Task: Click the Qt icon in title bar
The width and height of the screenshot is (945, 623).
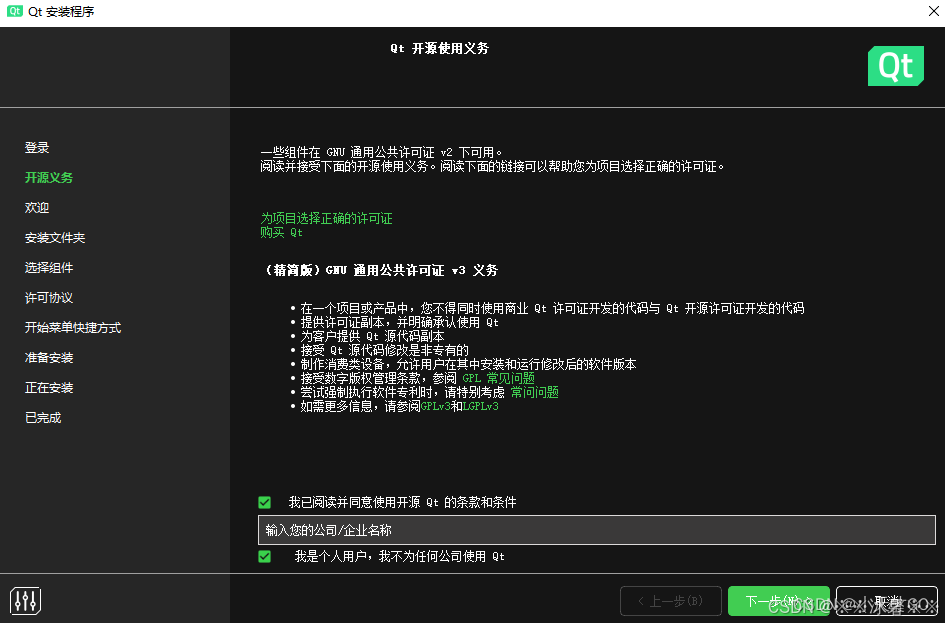Action: coord(14,11)
